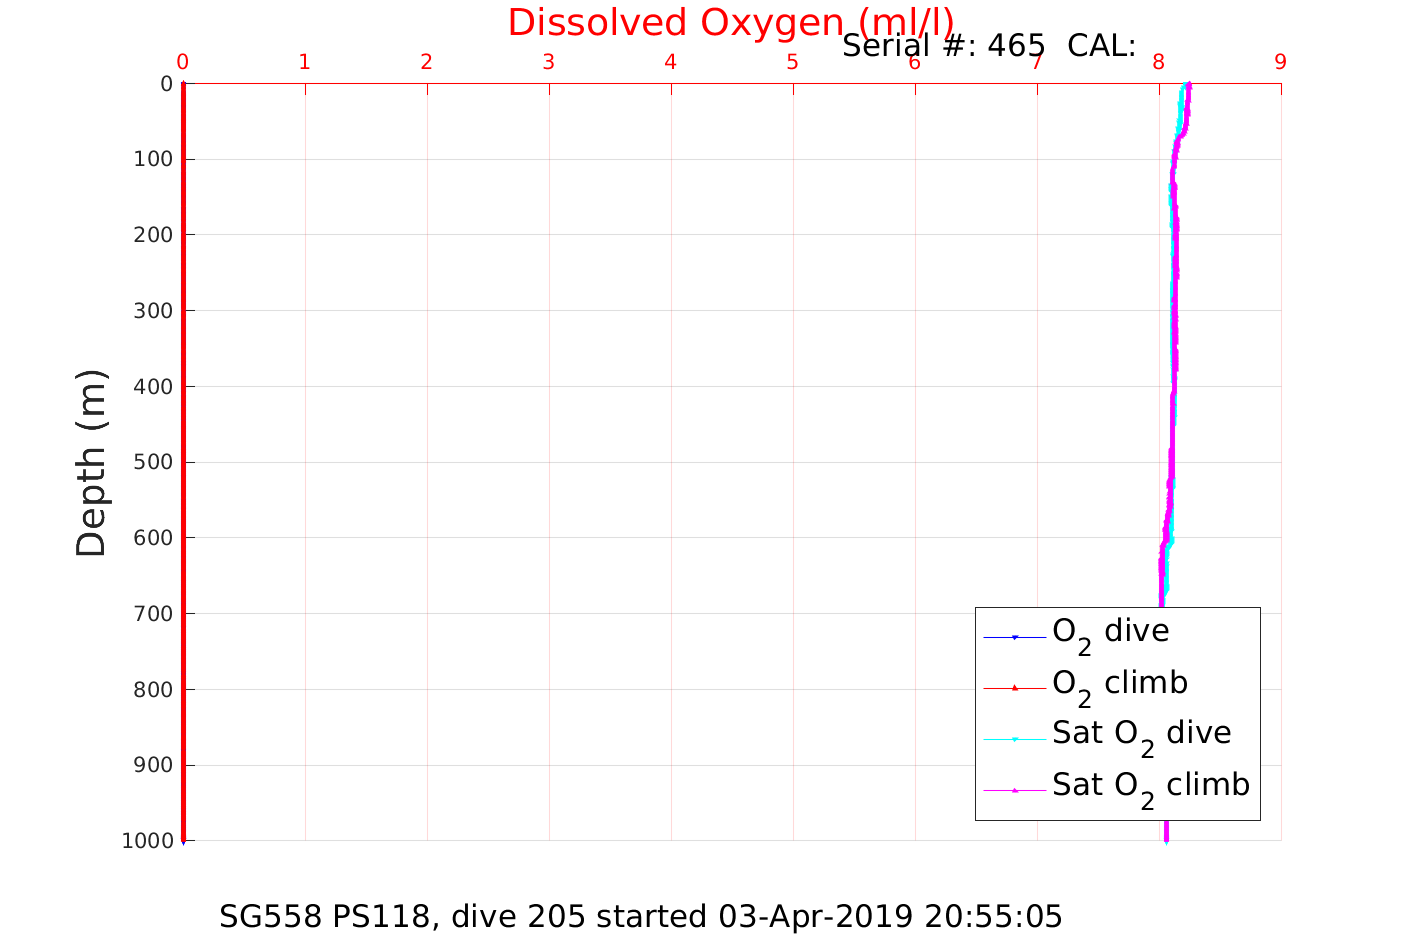Click the depth tick label 600
This screenshot has height=945, width=1417.
(x=152, y=538)
